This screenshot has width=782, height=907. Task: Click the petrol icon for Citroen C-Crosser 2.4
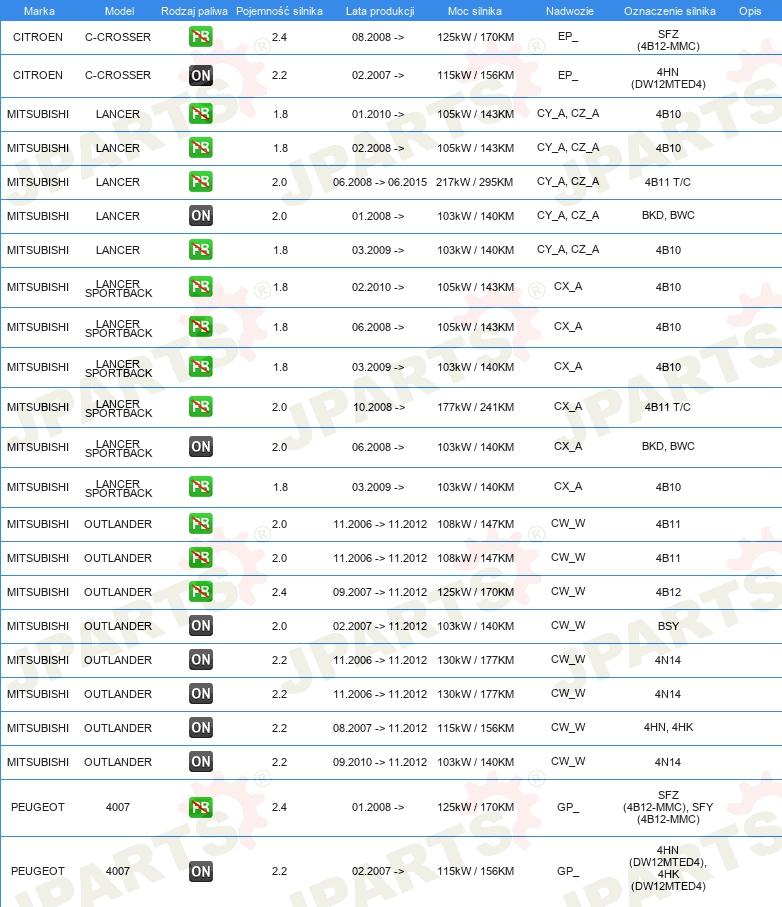coord(201,36)
